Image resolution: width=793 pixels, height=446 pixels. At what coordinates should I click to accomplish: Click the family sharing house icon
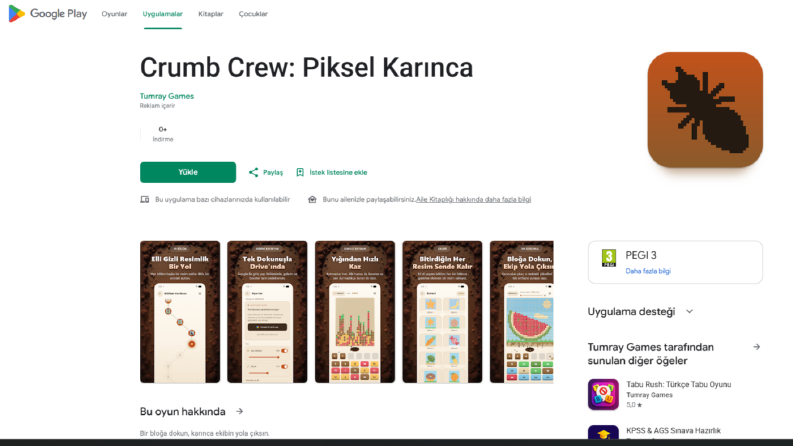pyautogui.click(x=312, y=200)
